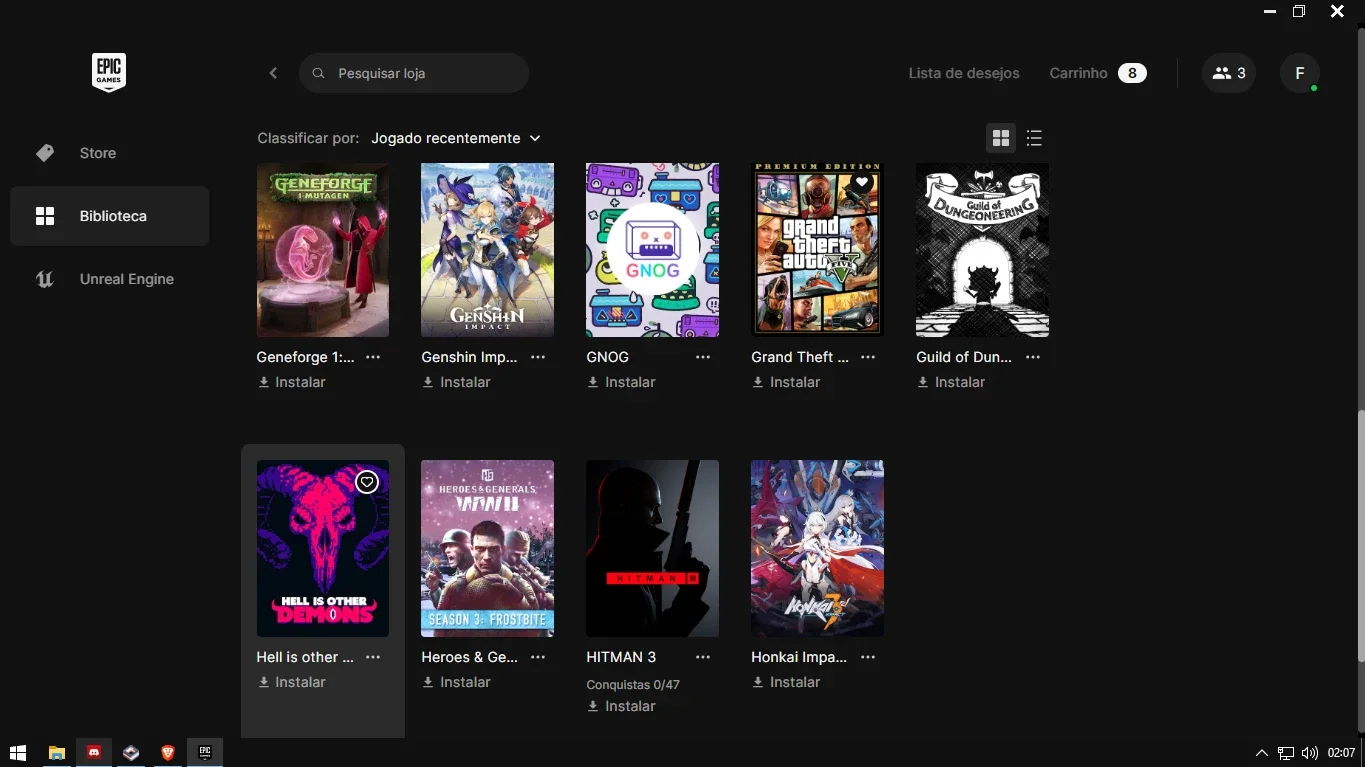
Task: Open more options for Geneforge 1
Action: (x=373, y=357)
